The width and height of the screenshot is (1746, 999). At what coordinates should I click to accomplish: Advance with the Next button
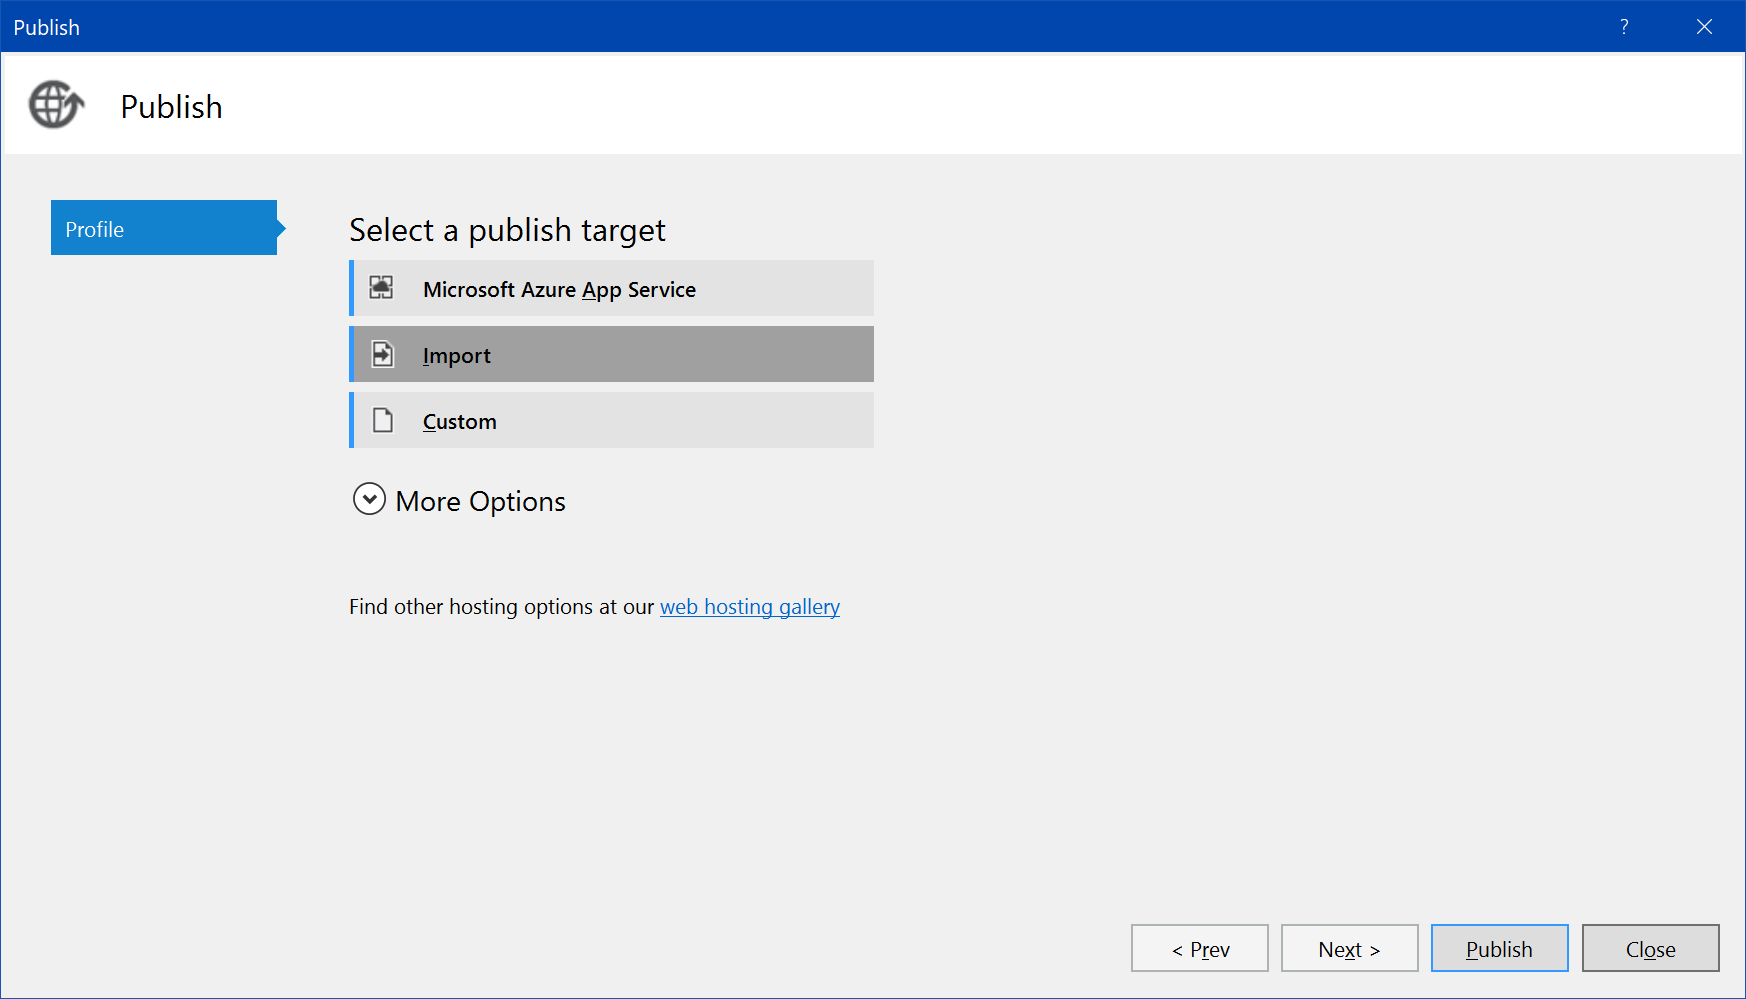(x=1349, y=948)
